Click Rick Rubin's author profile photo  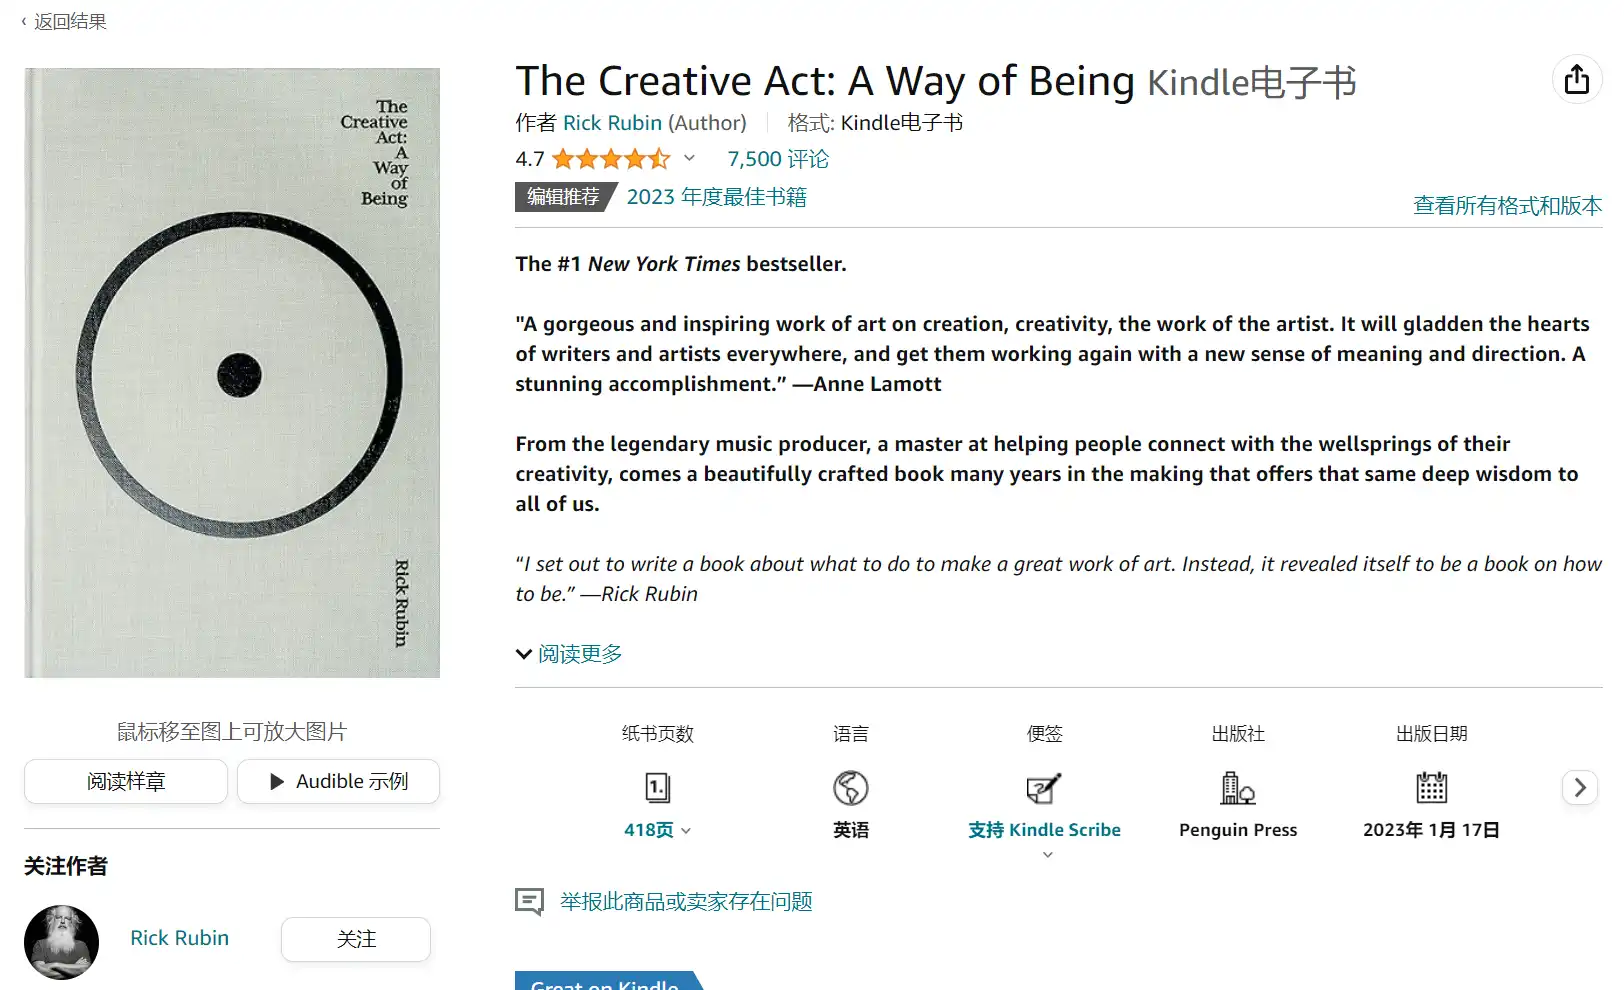click(x=62, y=941)
